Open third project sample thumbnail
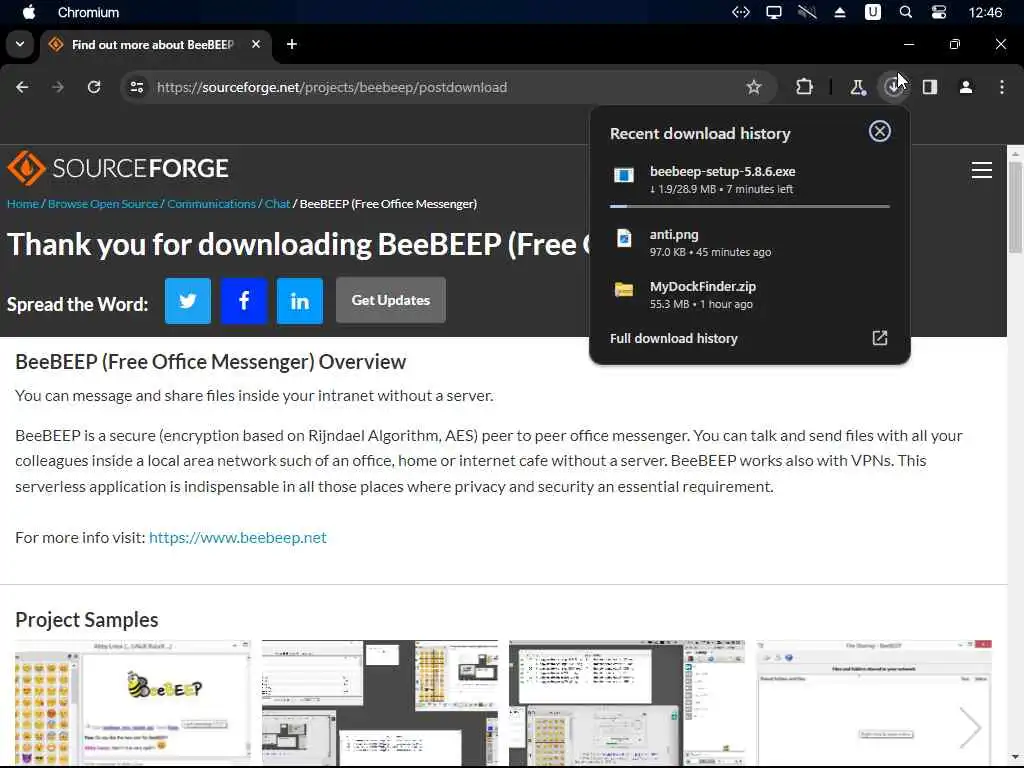Screen dimensions: 1024x768 627,703
